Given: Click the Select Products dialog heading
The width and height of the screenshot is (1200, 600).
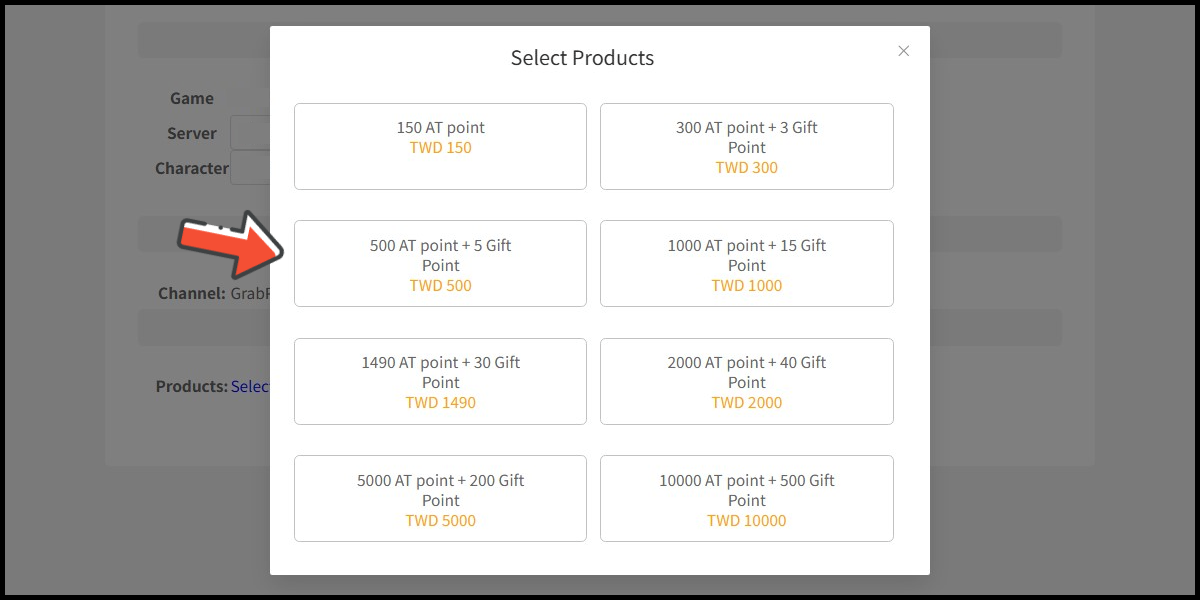Looking at the screenshot, I should (582, 58).
